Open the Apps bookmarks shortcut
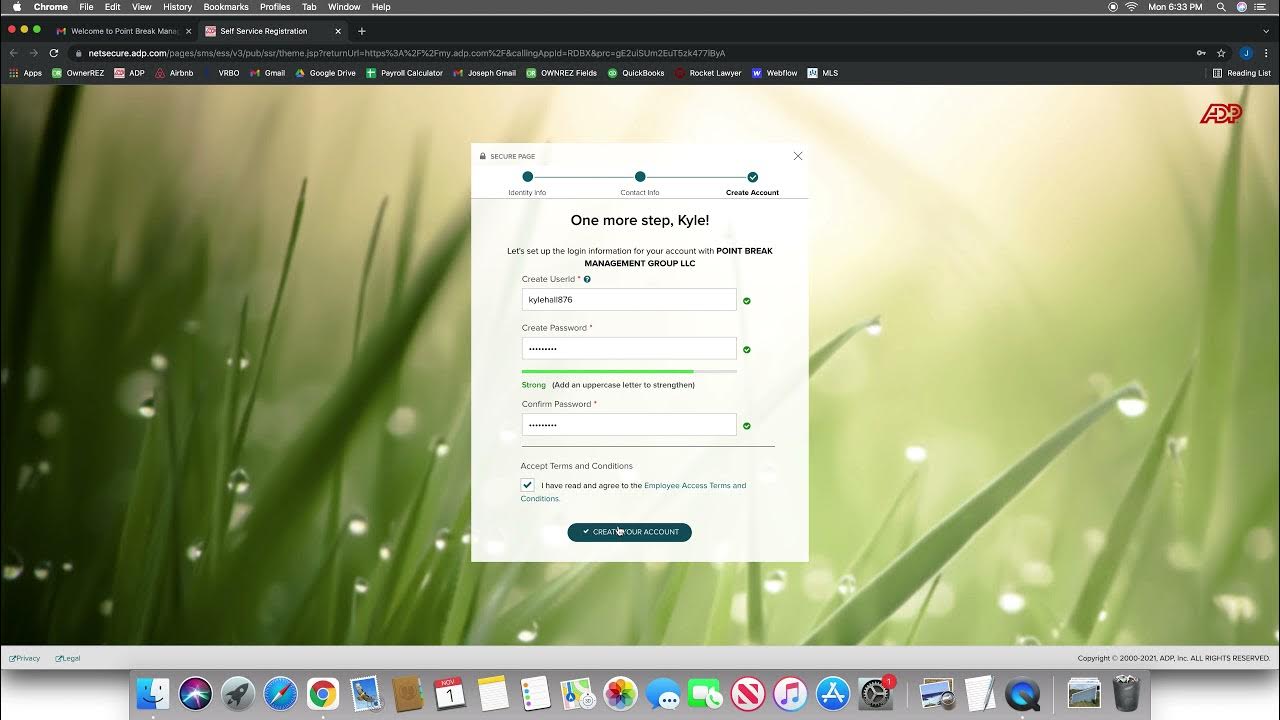The width and height of the screenshot is (1280, 720). [x=26, y=73]
